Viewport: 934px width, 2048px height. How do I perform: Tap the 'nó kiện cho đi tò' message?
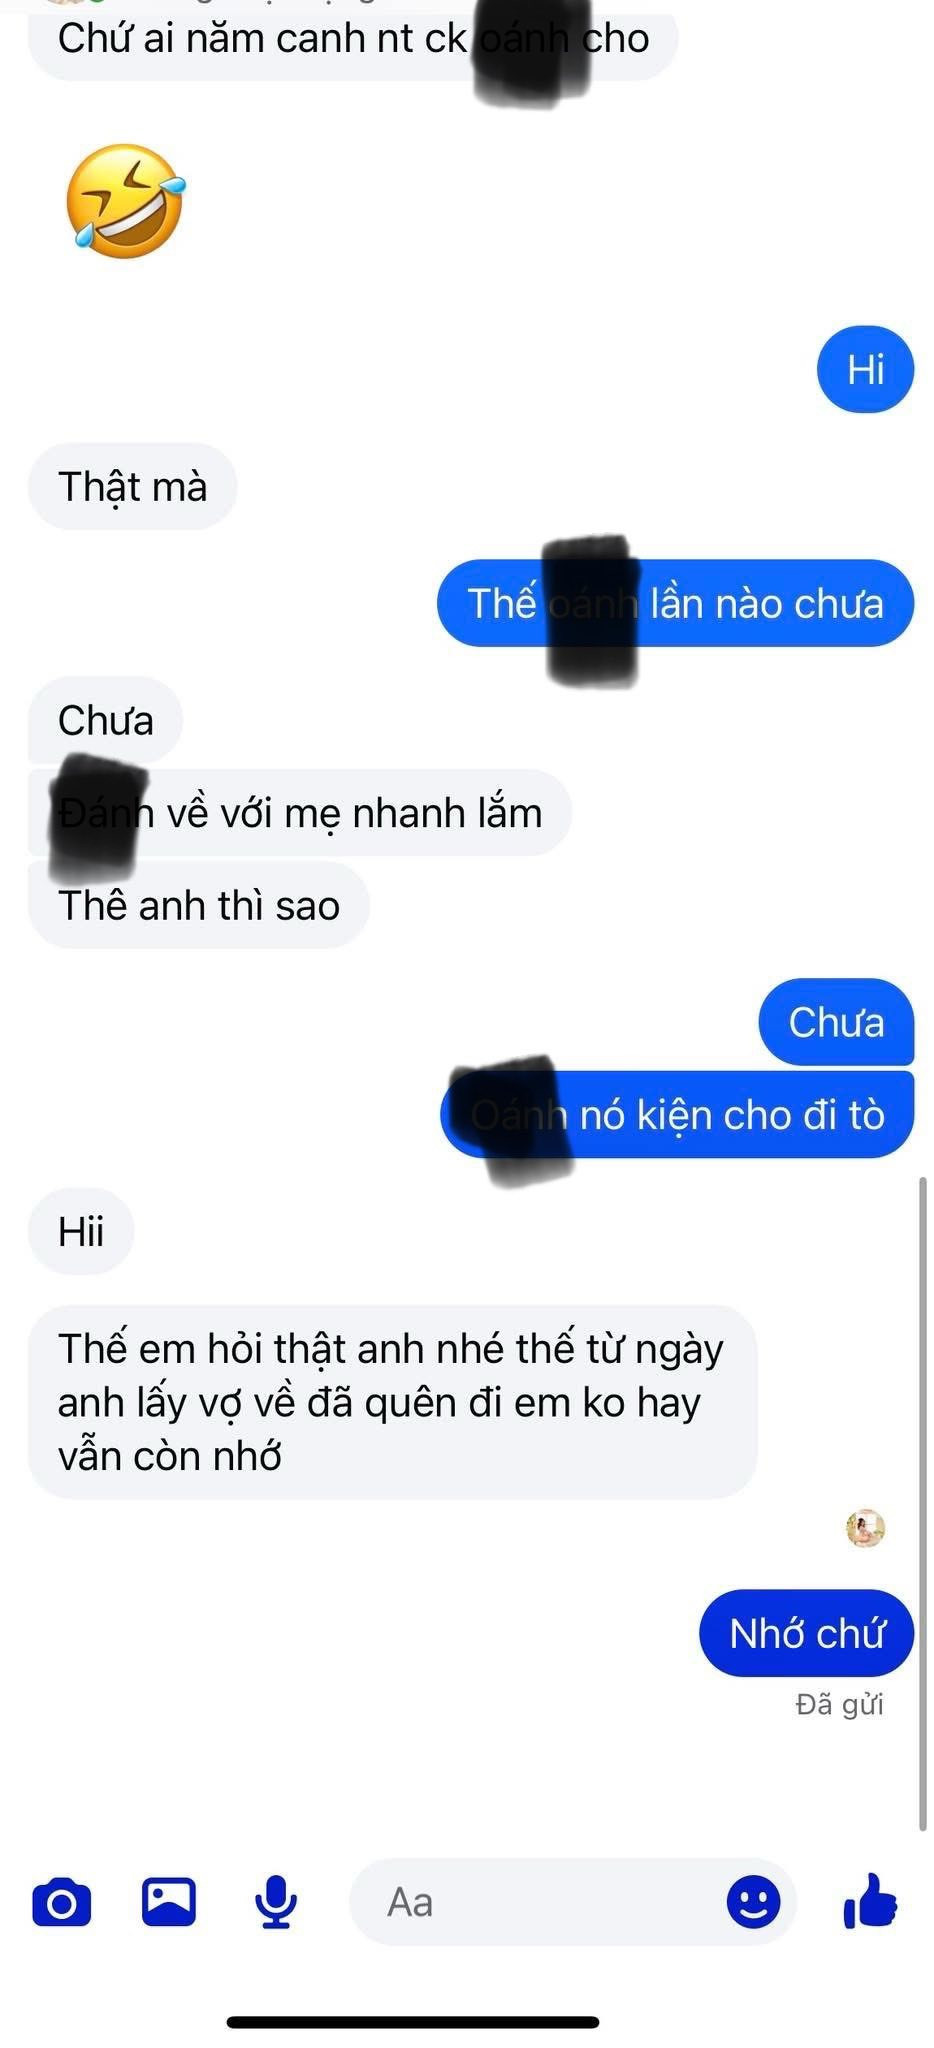677,1115
